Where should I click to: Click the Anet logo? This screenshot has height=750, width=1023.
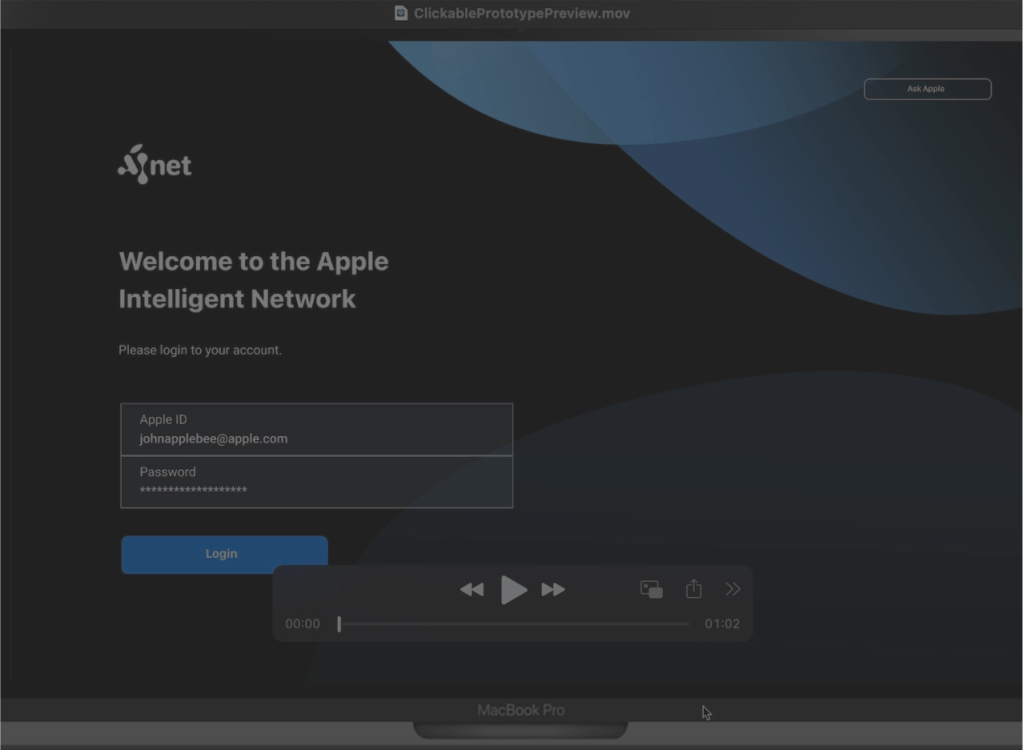point(154,164)
